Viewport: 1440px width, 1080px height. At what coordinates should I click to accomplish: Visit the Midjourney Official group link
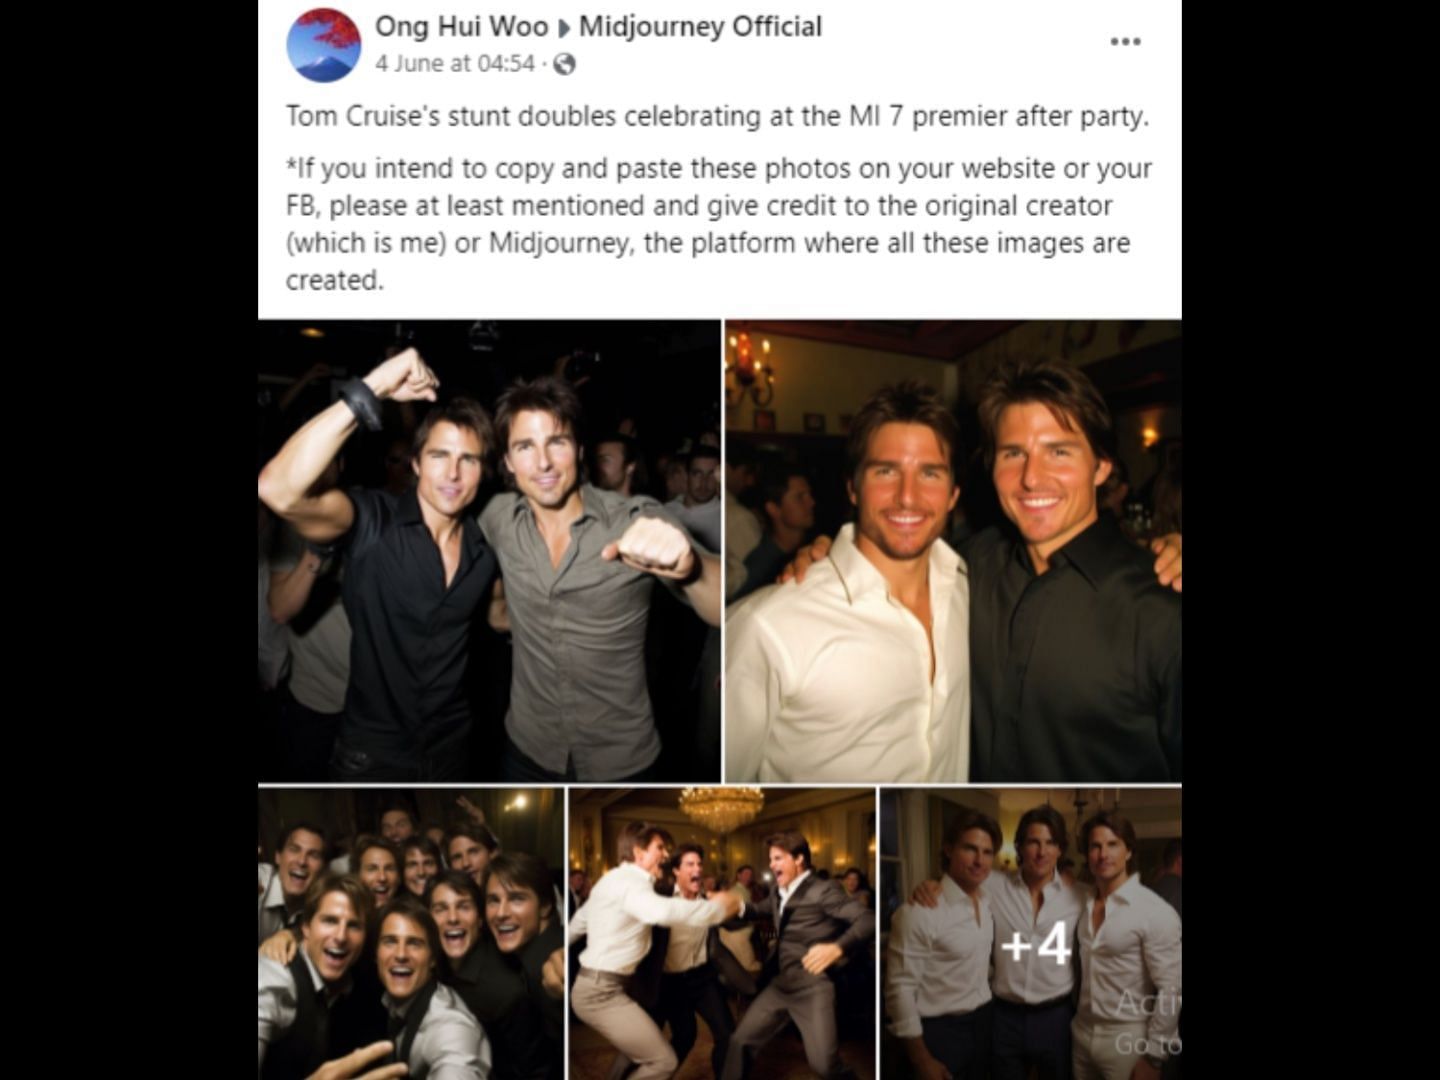coord(700,26)
